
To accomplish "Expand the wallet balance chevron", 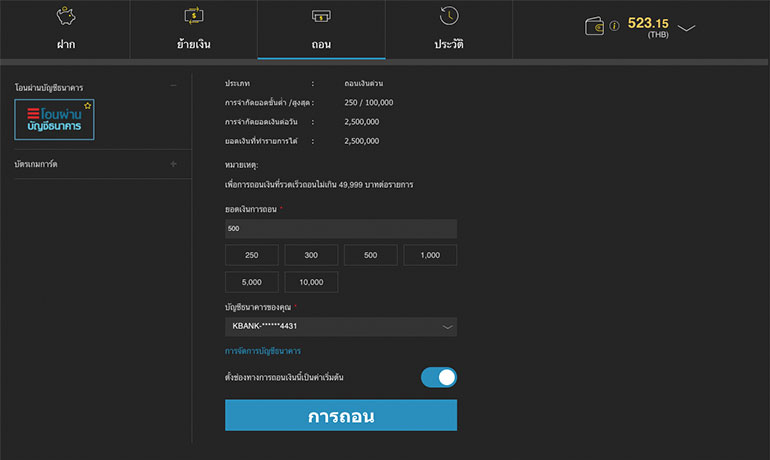I will (687, 28).
